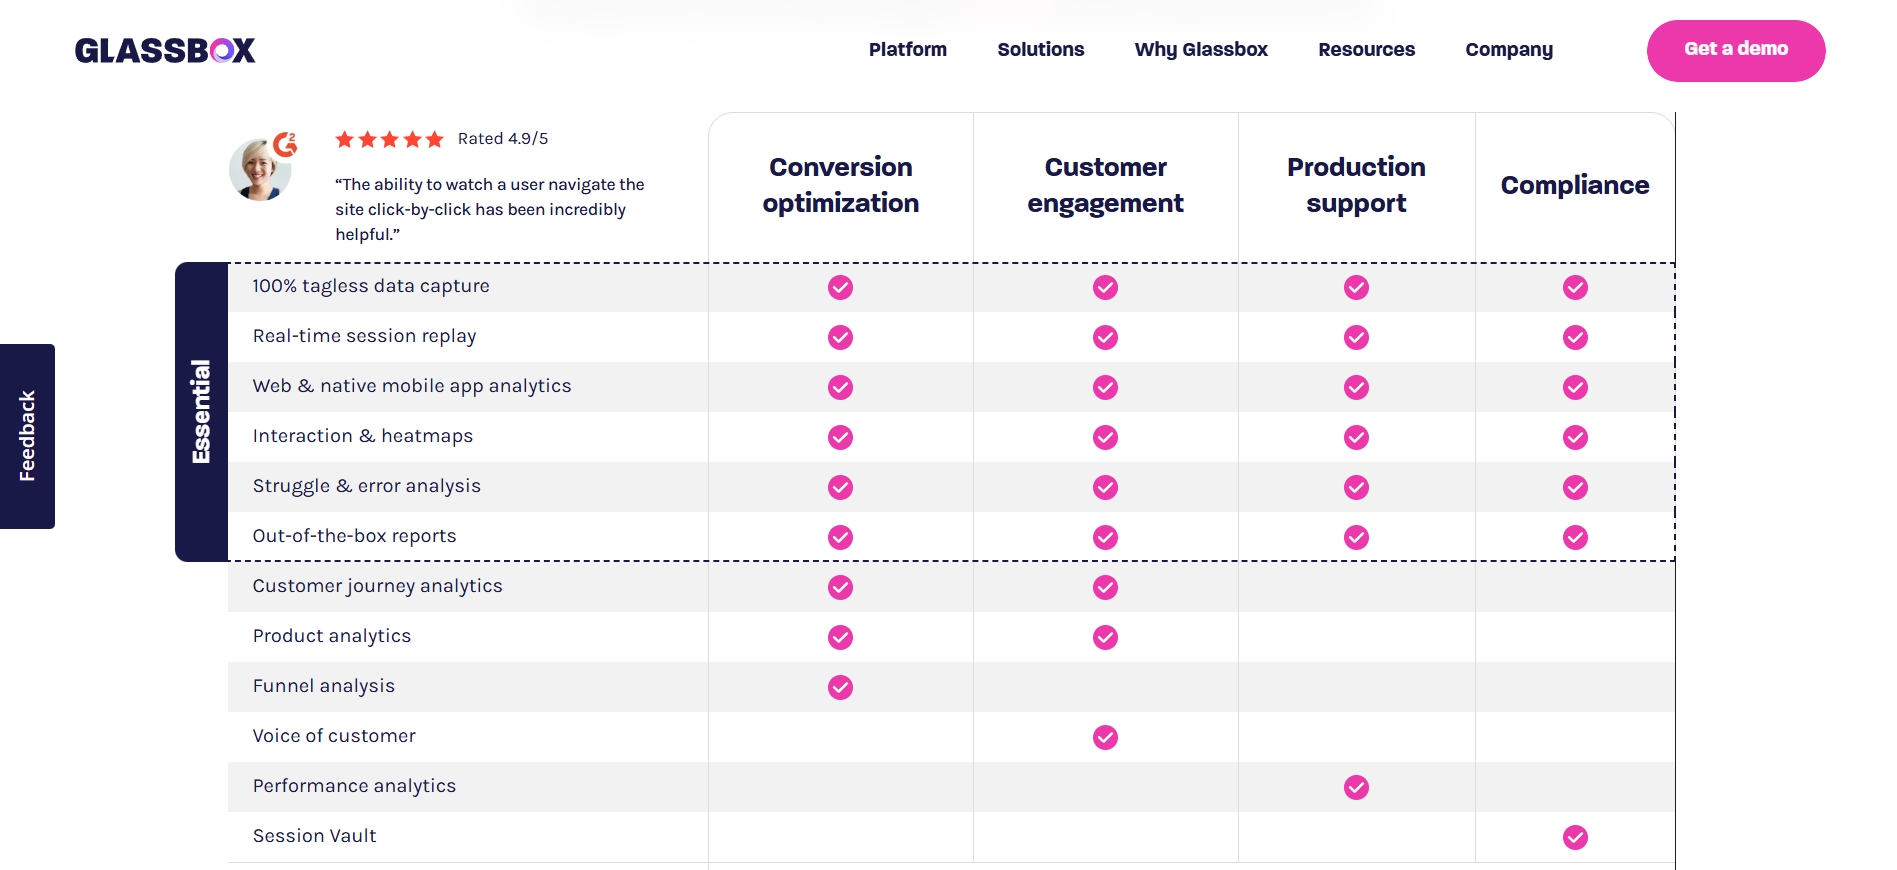Click the G2 logo badge near the review
The image size is (1897, 870).
click(x=283, y=144)
